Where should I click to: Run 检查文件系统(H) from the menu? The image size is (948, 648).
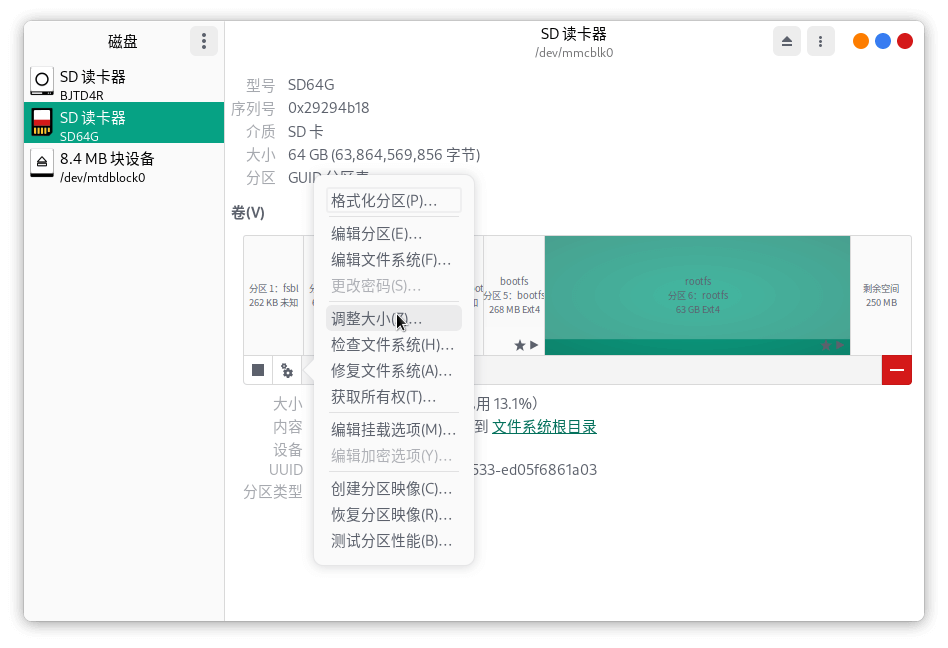tap(393, 345)
